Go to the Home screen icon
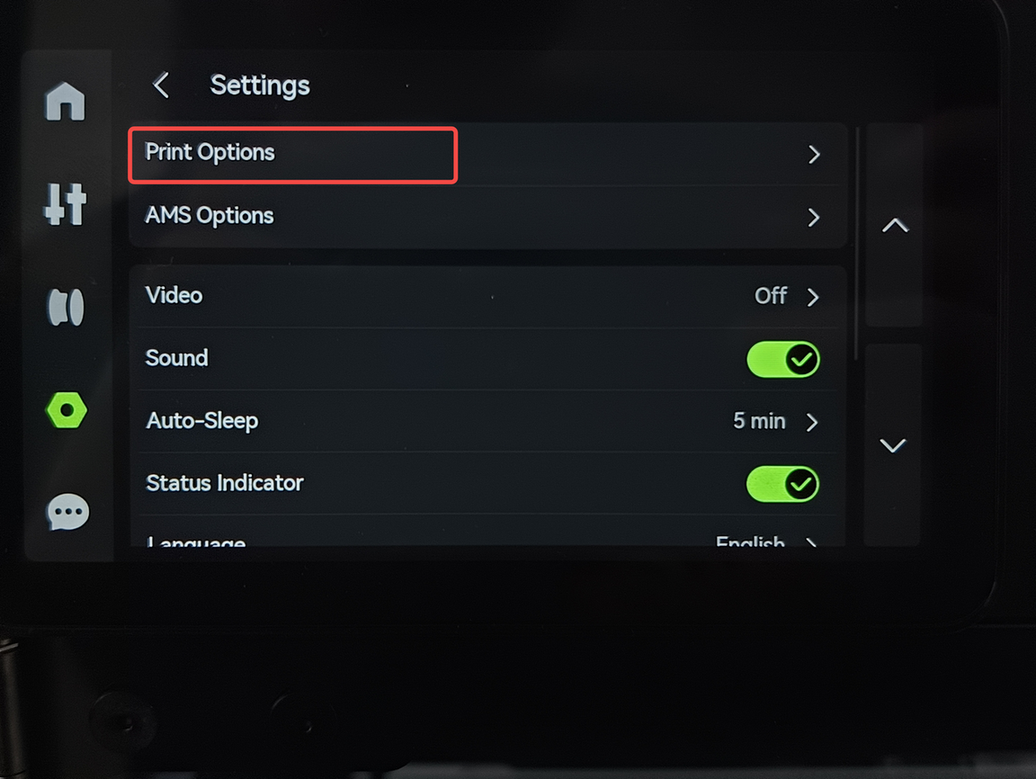This screenshot has height=779, width=1036. coord(66,103)
